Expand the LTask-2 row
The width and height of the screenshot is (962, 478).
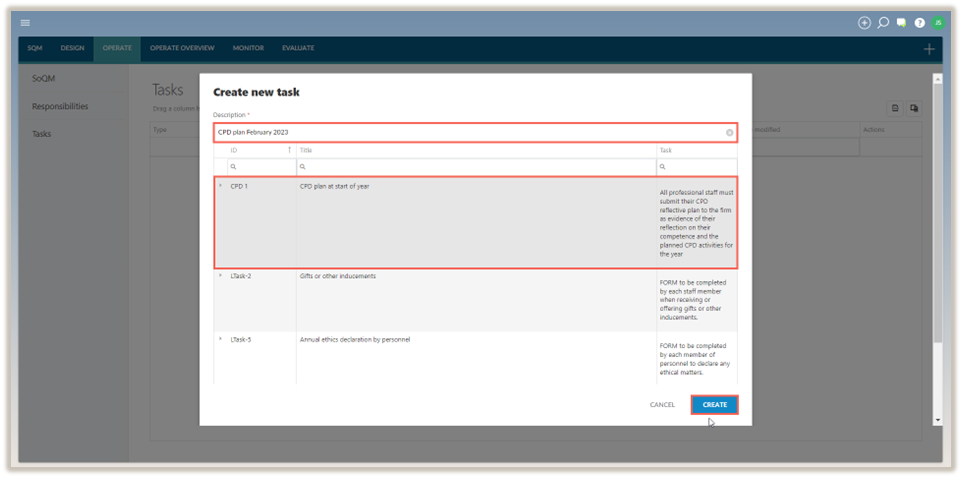pos(220,276)
